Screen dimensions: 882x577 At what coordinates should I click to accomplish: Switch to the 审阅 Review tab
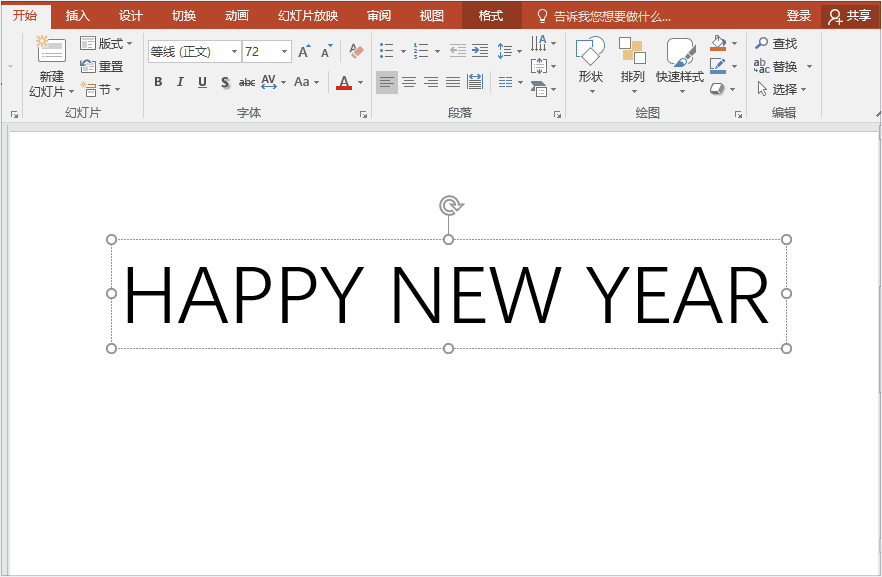click(379, 16)
